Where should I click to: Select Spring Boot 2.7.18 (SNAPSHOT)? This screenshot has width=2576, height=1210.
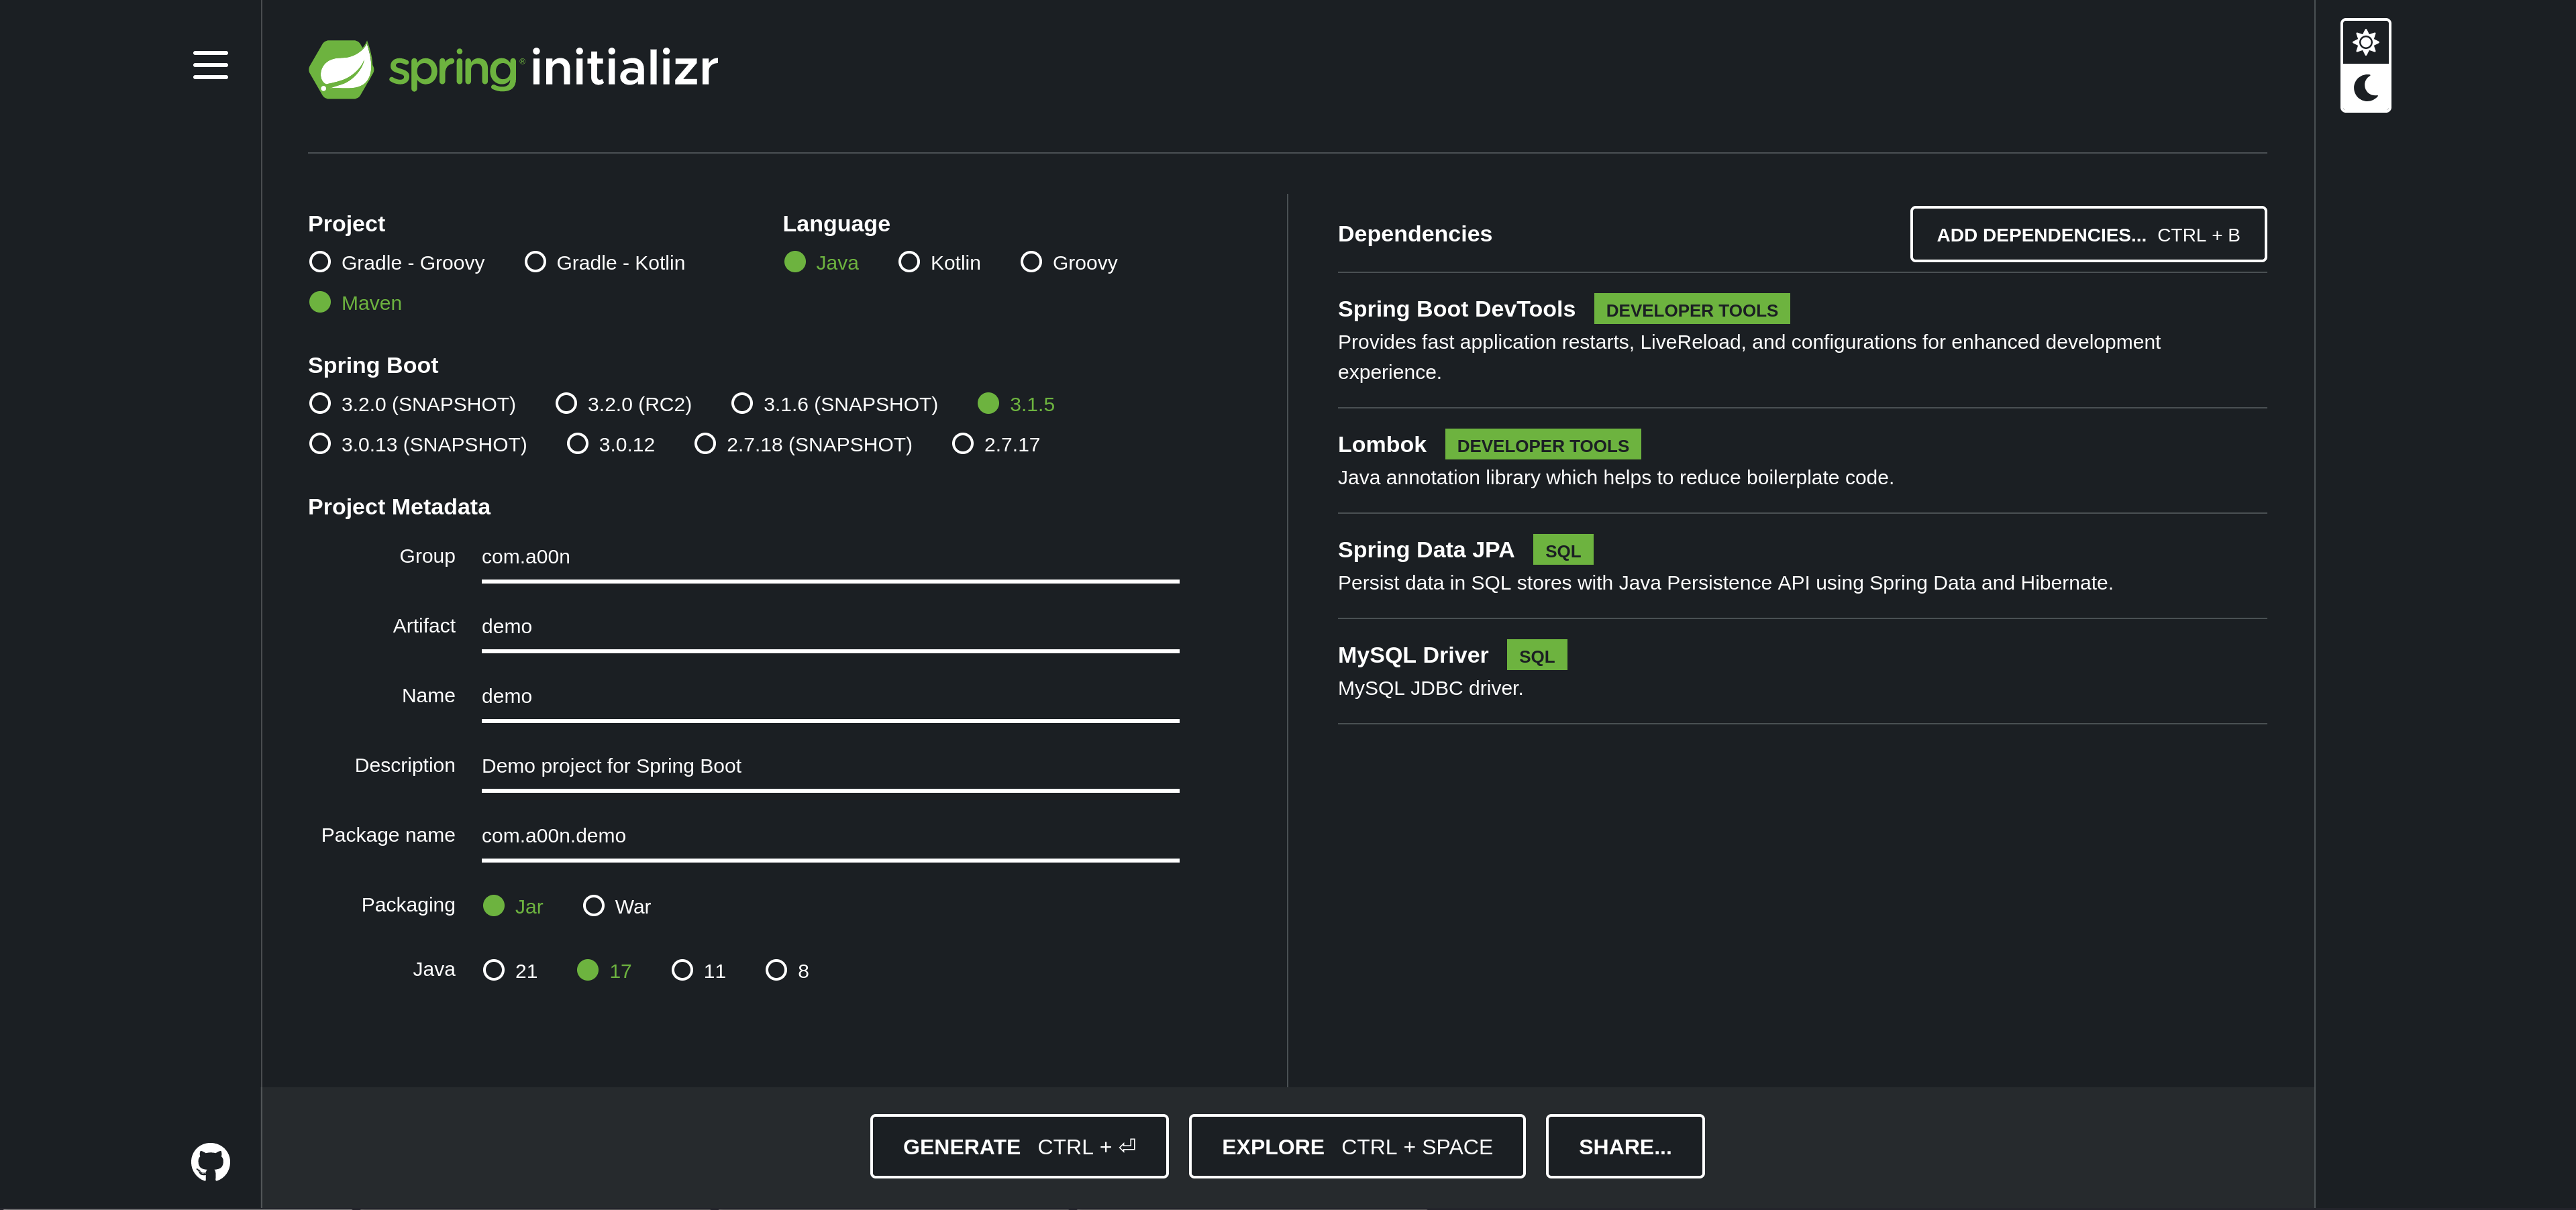[x=803, y=444]
